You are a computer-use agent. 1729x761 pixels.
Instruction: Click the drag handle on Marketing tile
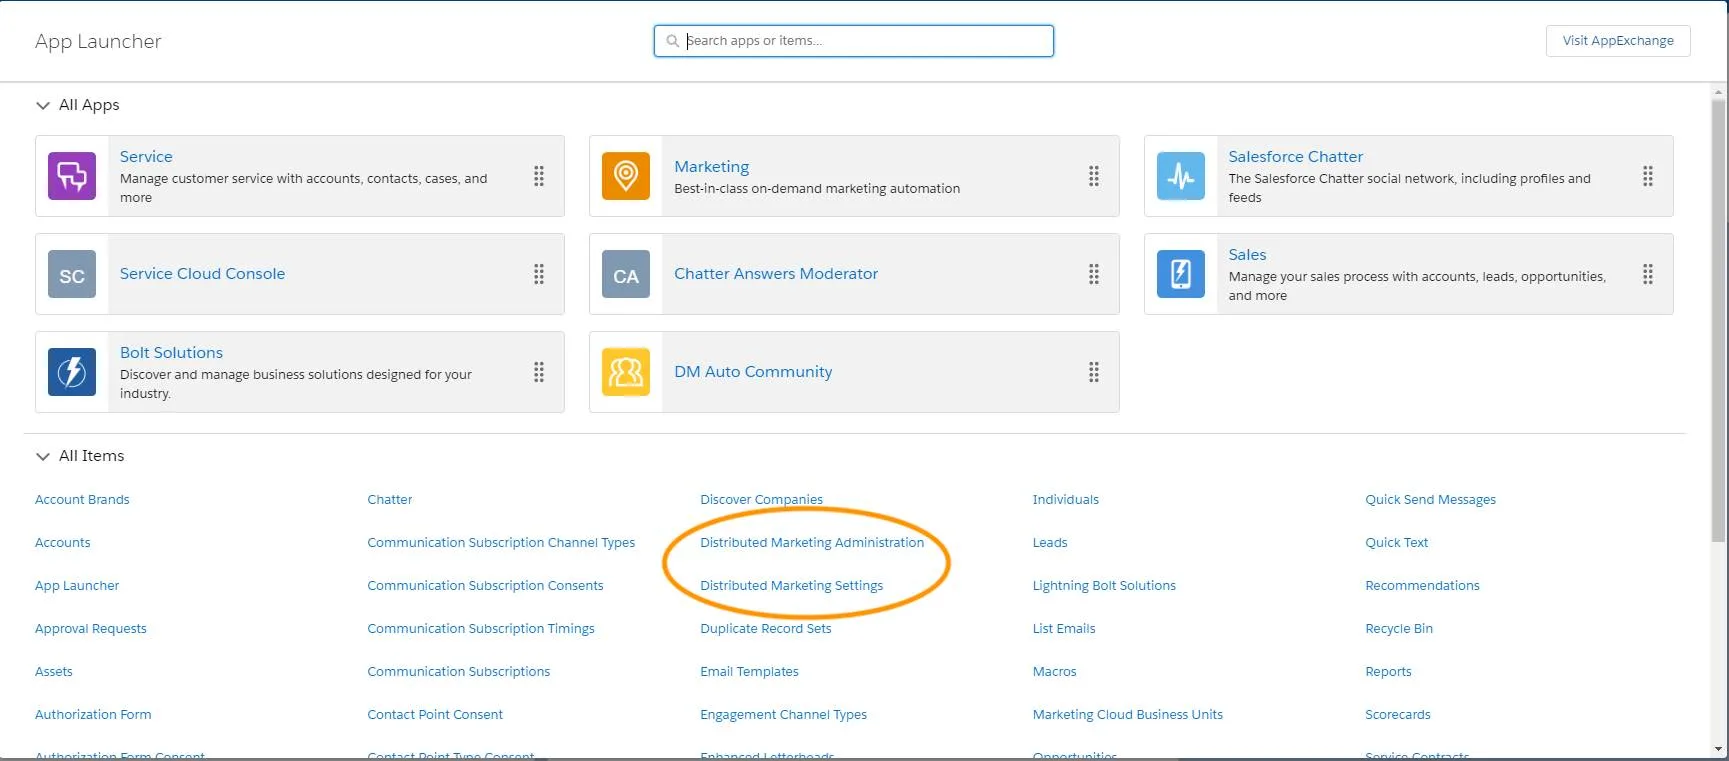coord(1094,176)
